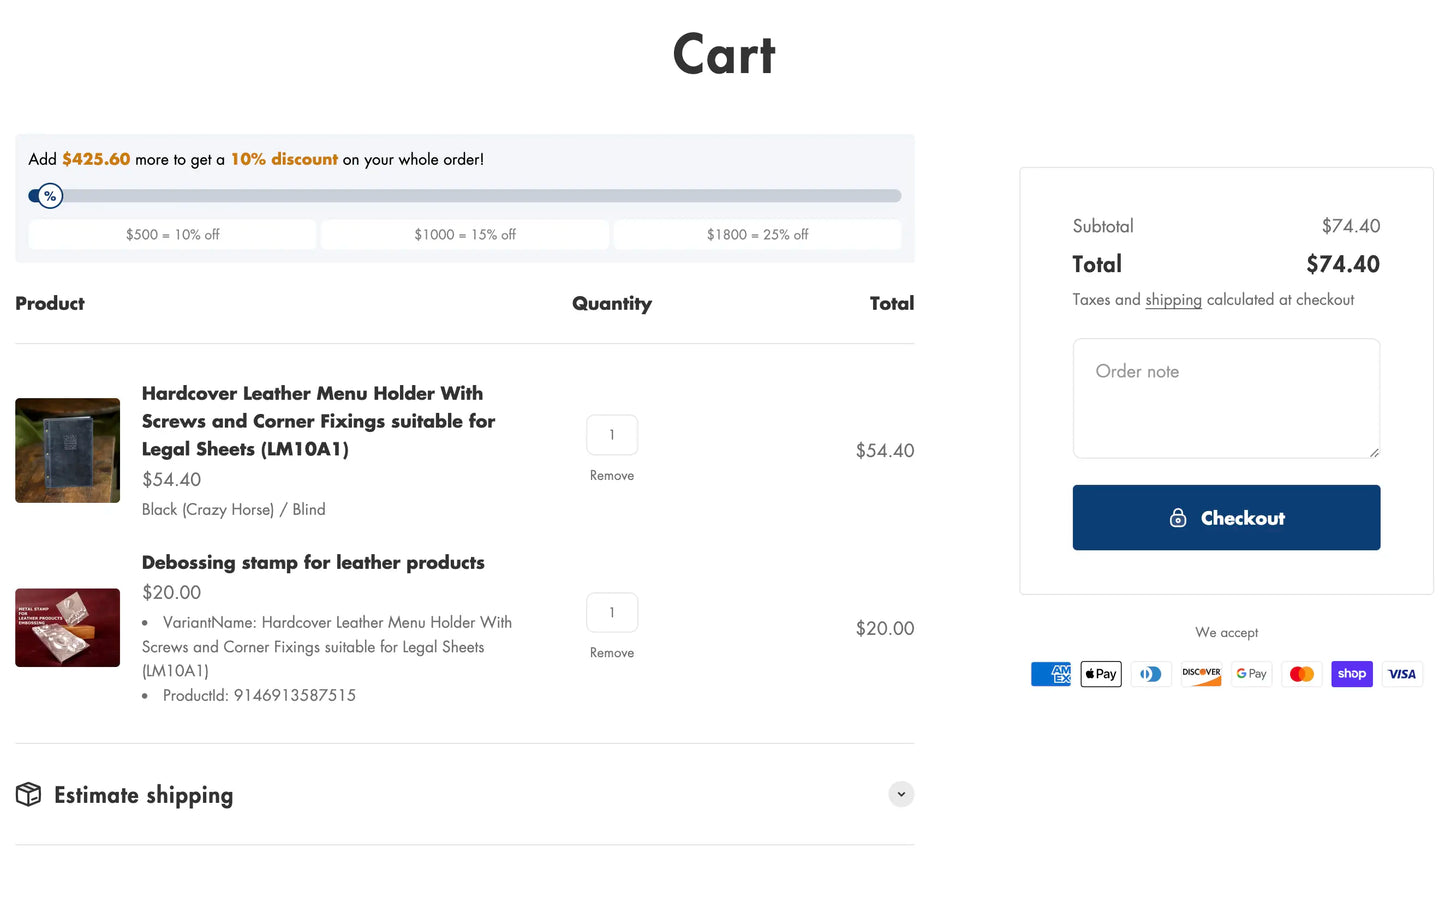
Task: Expand the Estimate shipping chevron
Action: point(901,794)
